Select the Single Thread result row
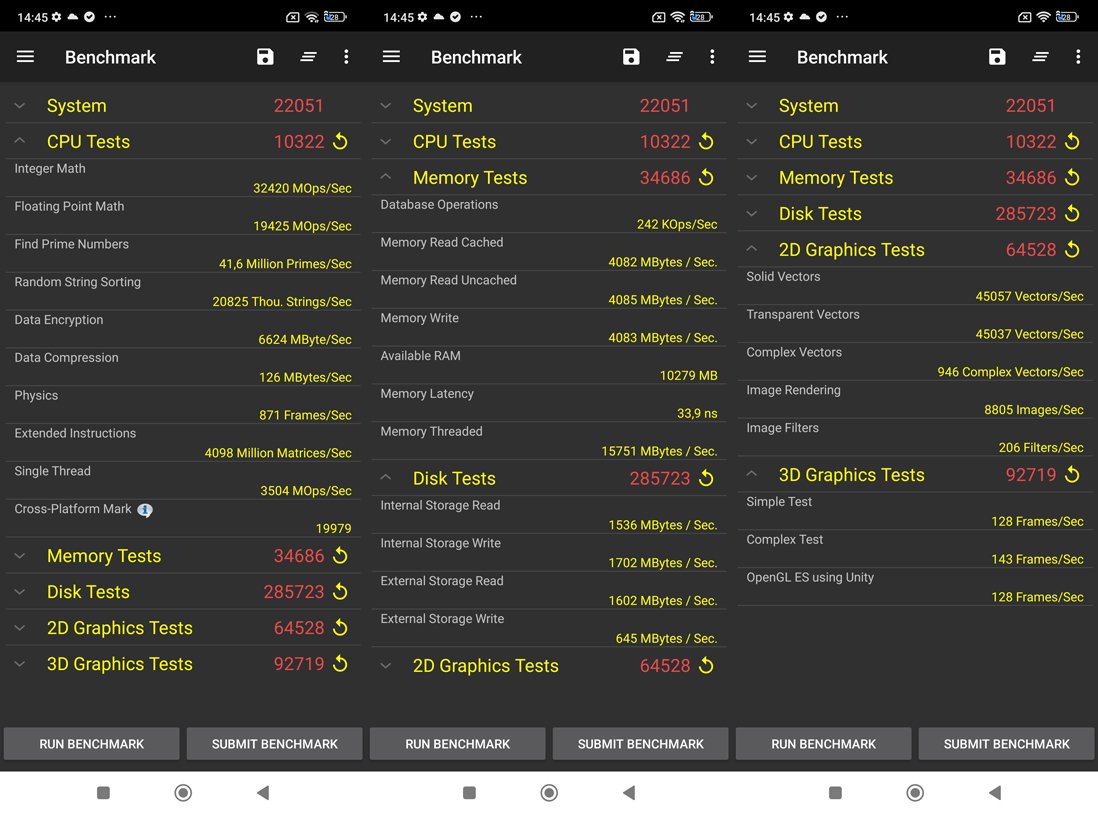The image size is (1098, 814). pyautogui.click(x=183, y=481)
